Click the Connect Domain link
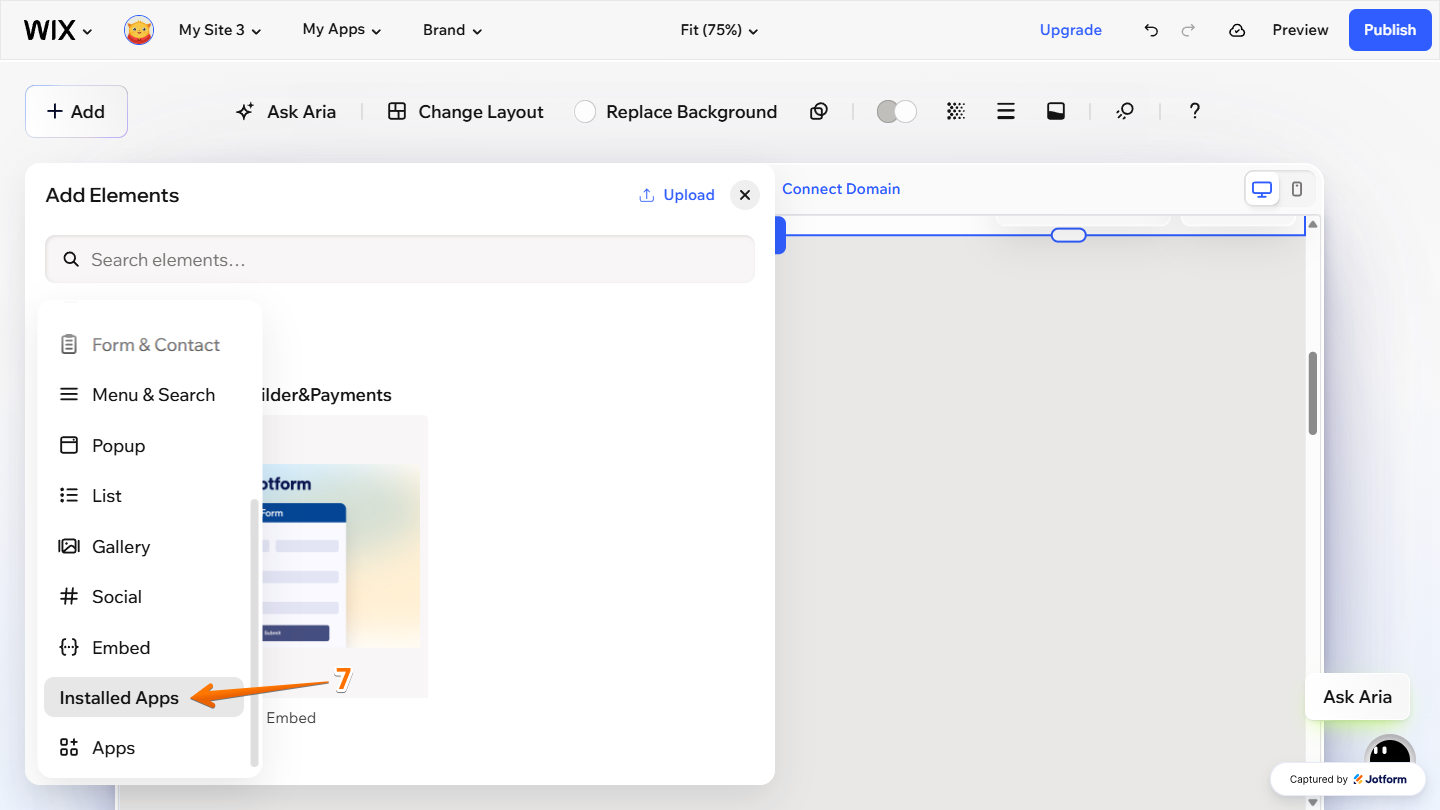Image resolution: width=1440 pixels, height=810 pixels. [x=841, y=189]
